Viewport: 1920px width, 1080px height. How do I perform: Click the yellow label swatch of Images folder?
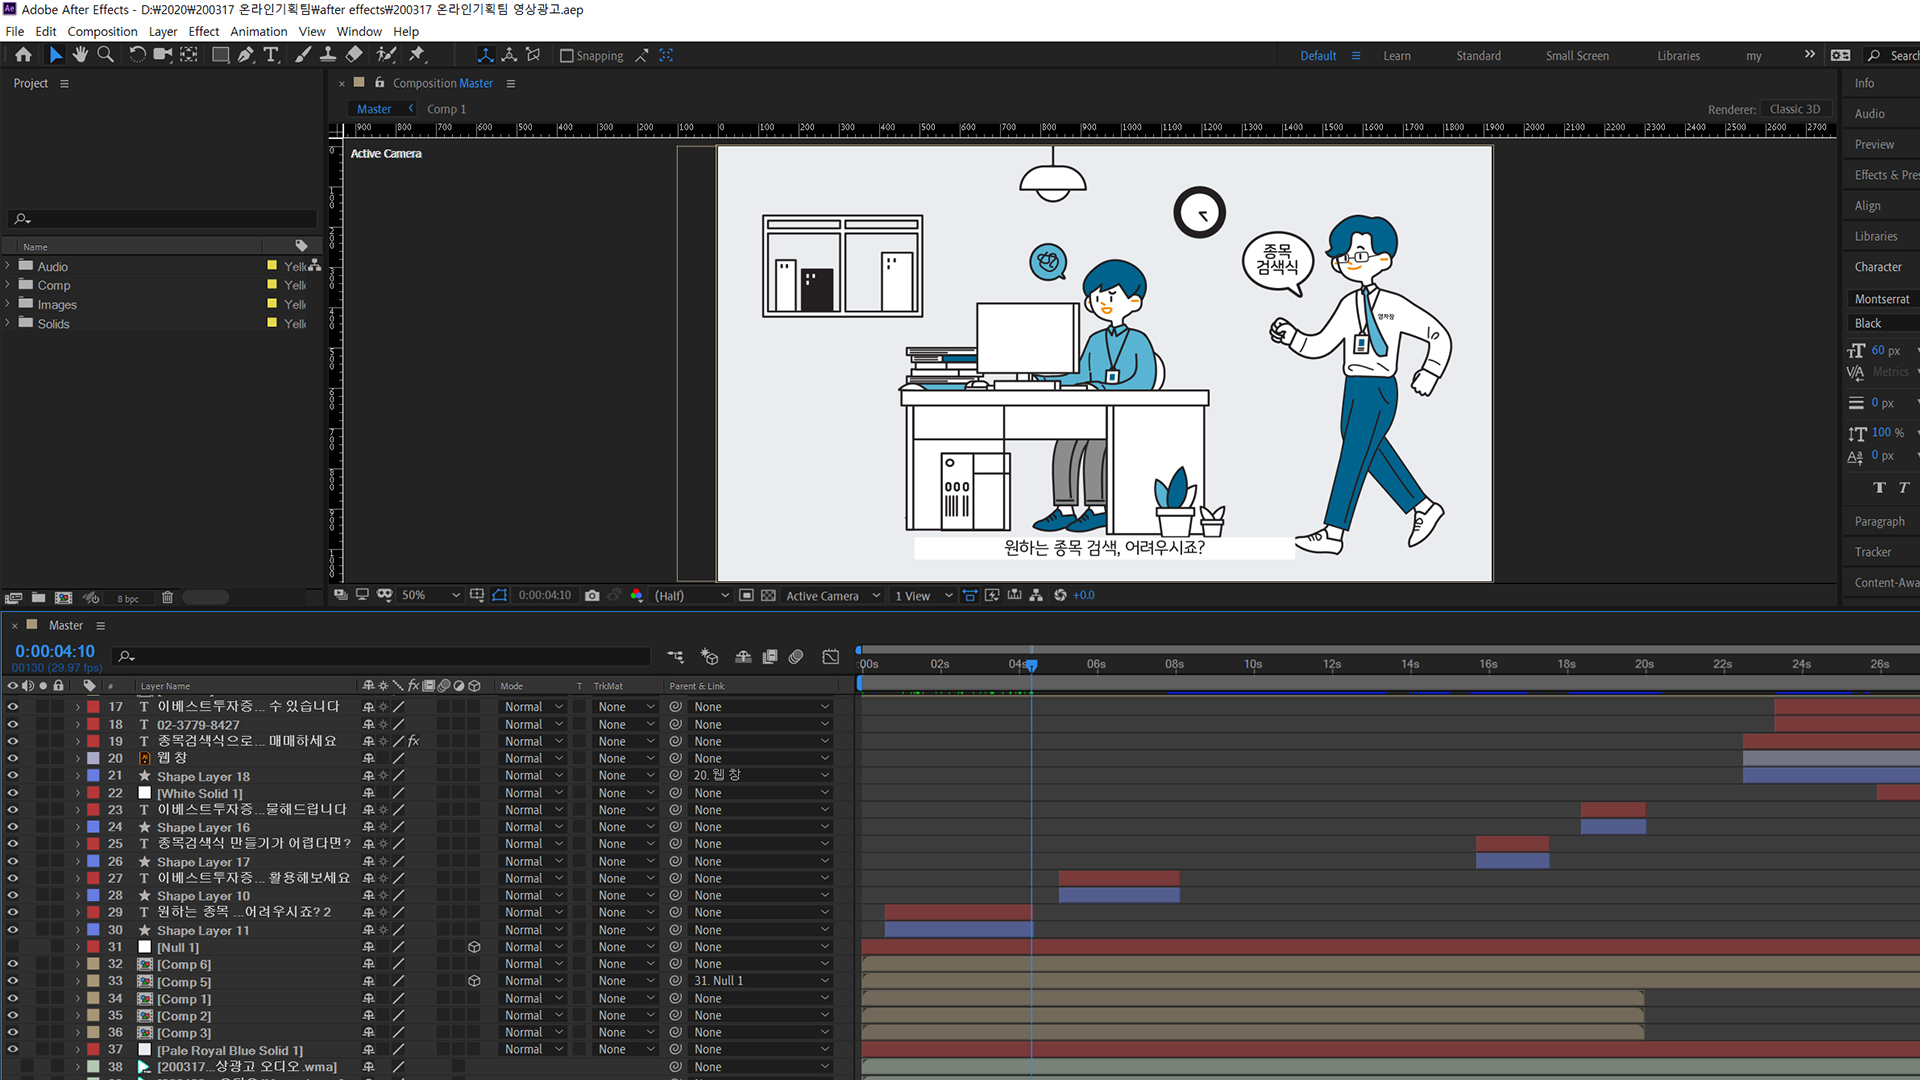pos(272,304)
